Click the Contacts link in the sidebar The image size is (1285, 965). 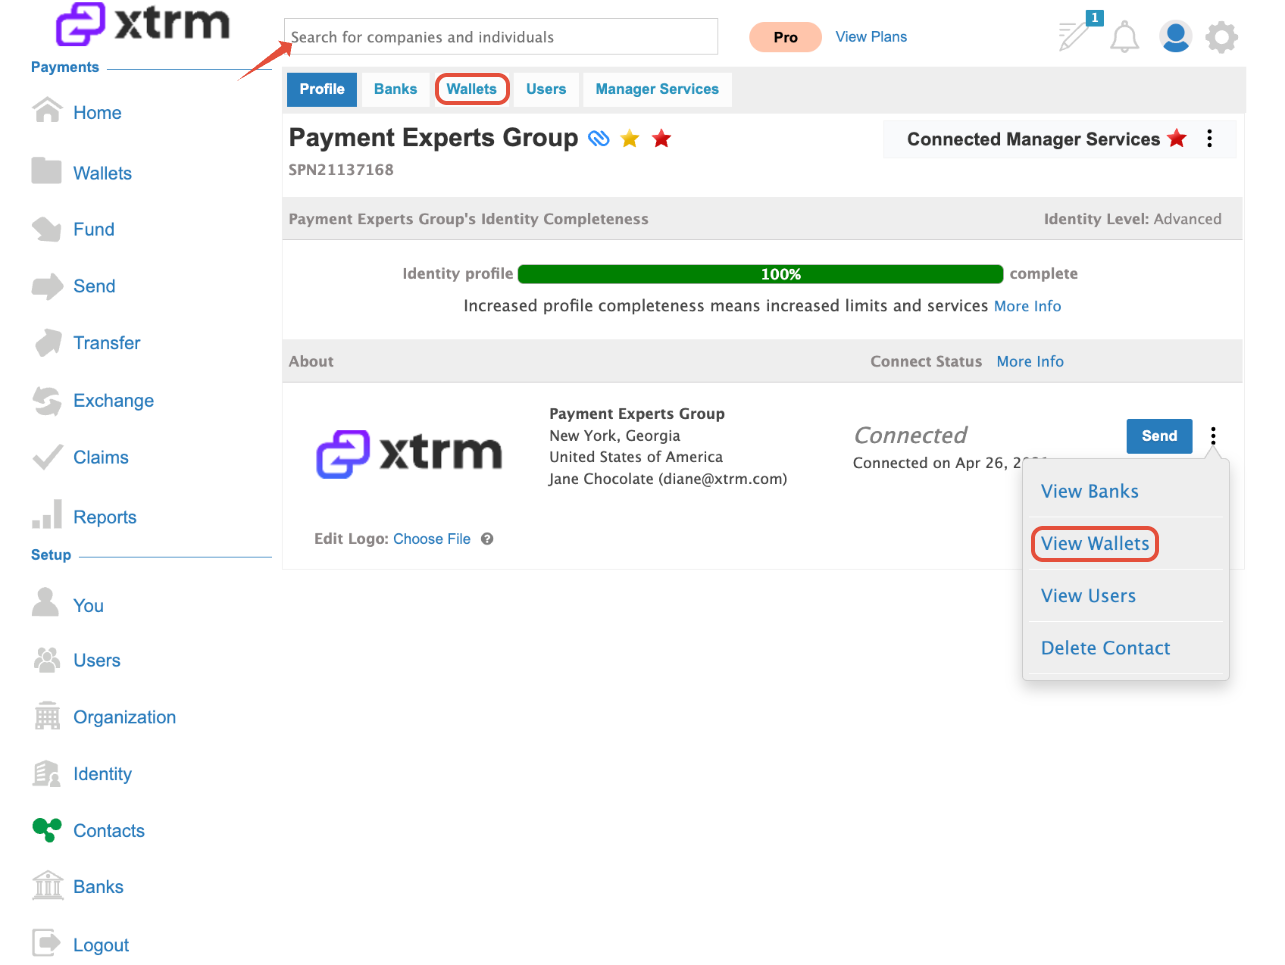109,831
